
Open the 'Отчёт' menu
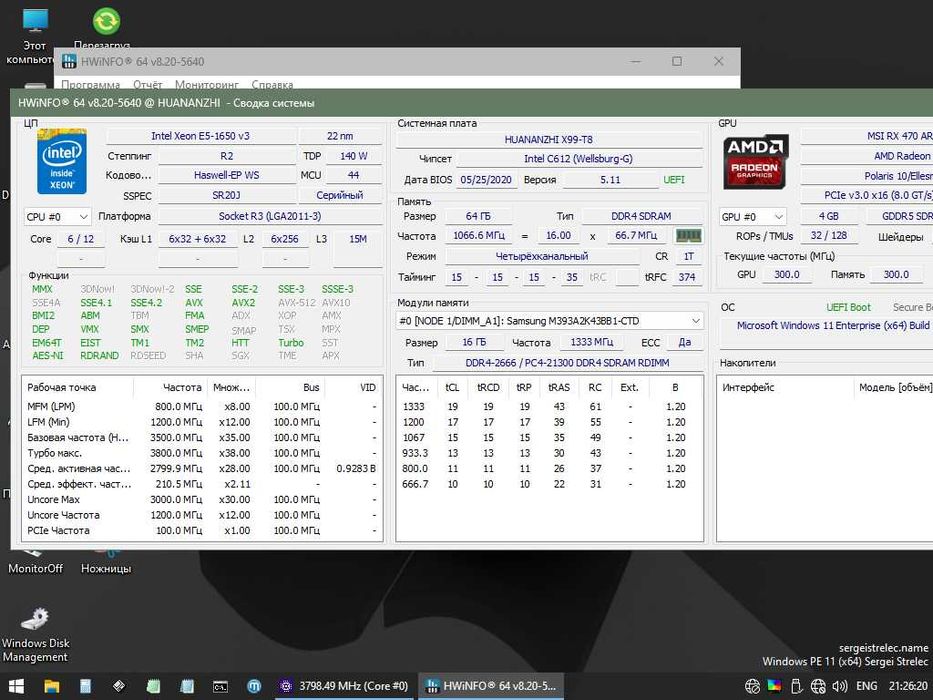(x=148, y=85)
